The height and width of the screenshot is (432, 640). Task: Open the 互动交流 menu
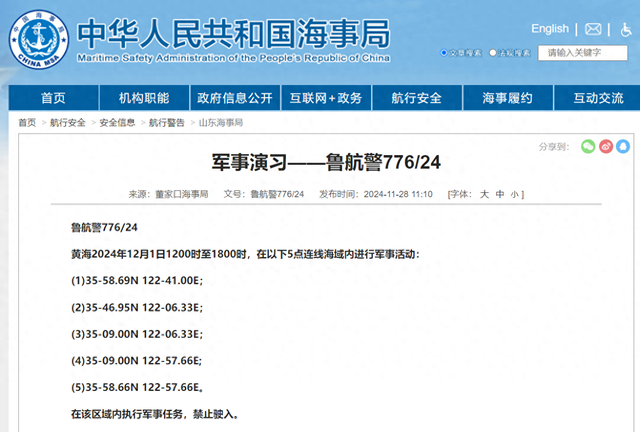point(598,98)
